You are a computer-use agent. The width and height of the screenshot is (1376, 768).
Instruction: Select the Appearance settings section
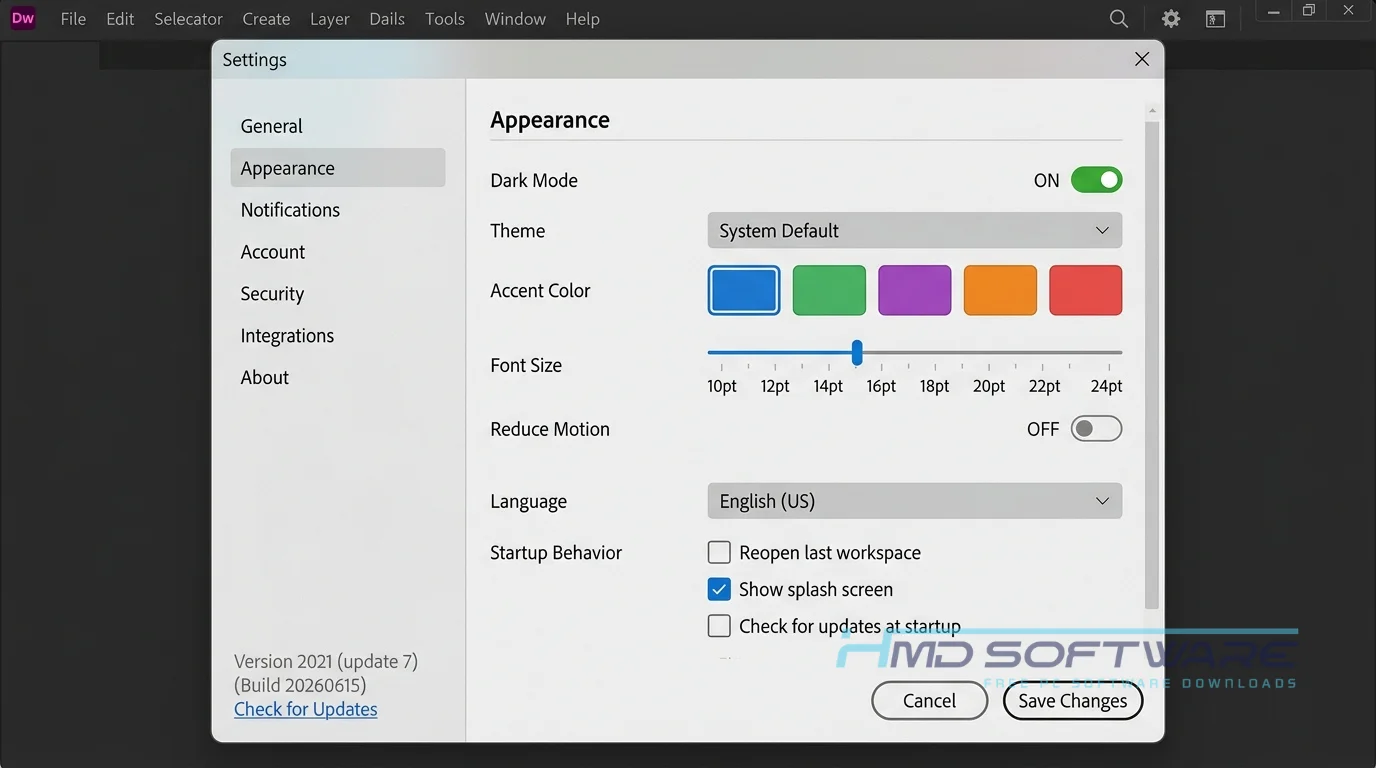(337, 168)
